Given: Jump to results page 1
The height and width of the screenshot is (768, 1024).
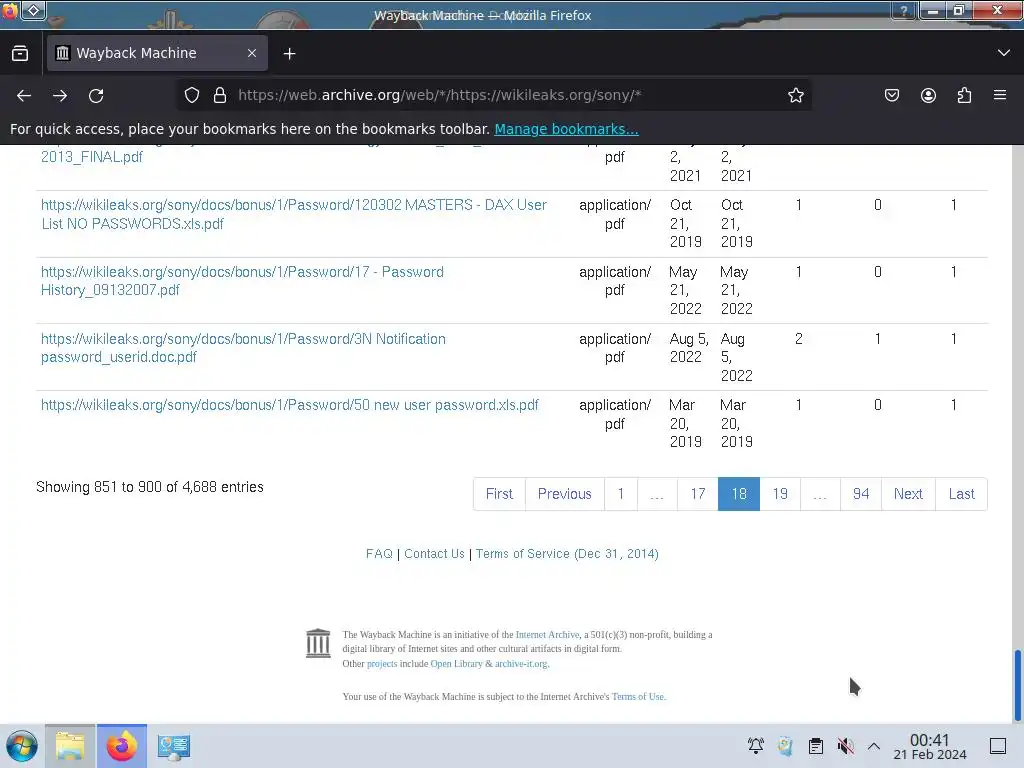Looking at the screenshot, I should click(x=620, y=494).
